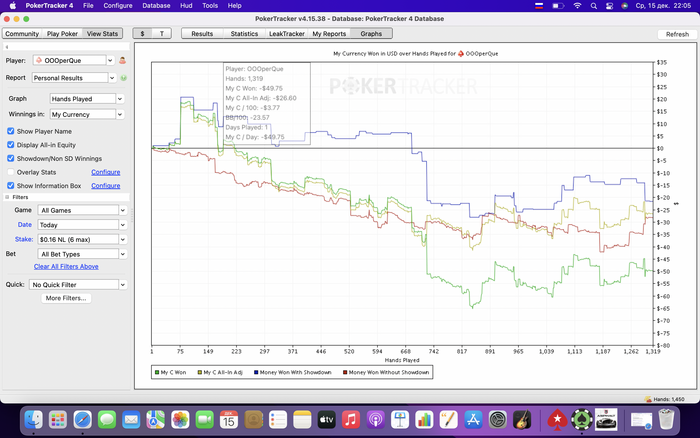Open the Play Poker tab
This screenshot has height=438, width=700.
pos(62,33)
